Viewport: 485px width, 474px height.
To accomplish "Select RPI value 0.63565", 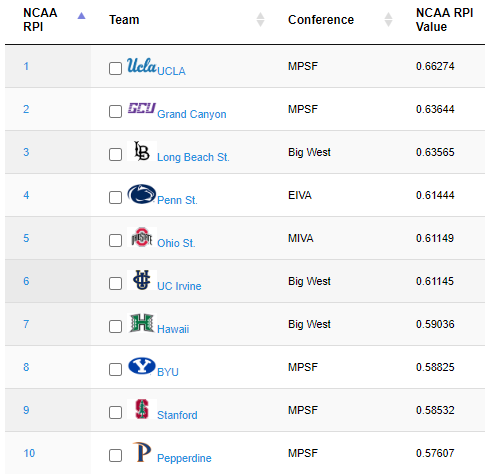I will pos(435,152).
